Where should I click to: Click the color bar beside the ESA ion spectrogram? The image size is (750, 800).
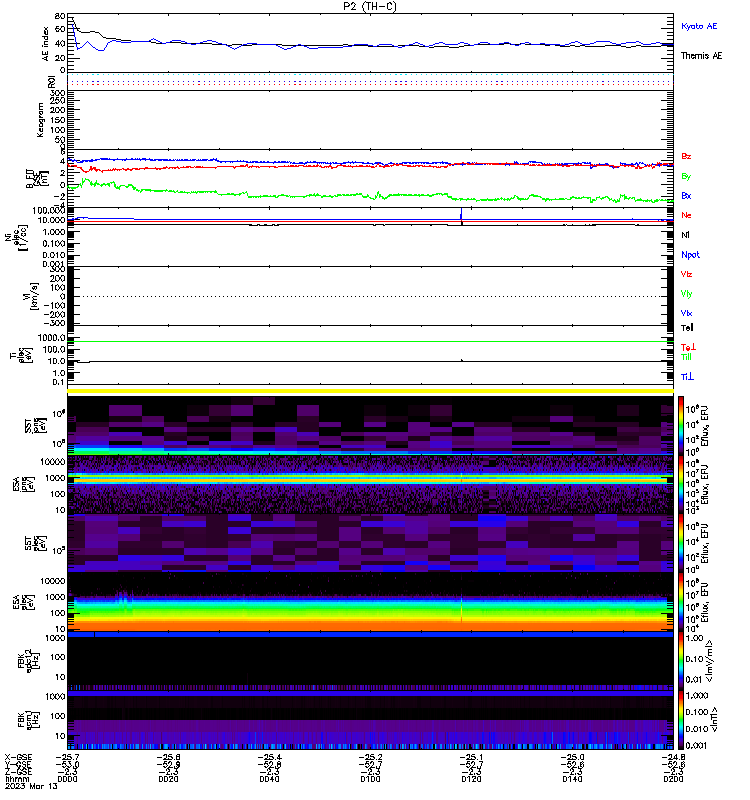click(x=681, y=484)
